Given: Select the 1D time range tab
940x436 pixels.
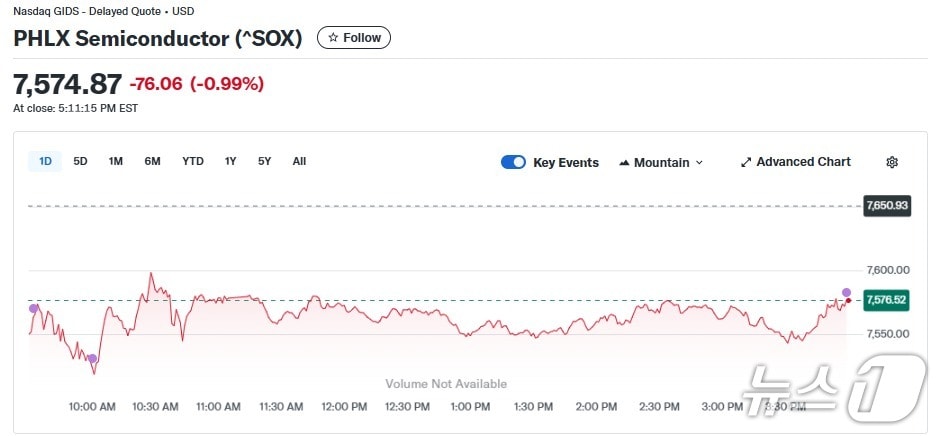Looking at the screenshot, I should point(46,161).
